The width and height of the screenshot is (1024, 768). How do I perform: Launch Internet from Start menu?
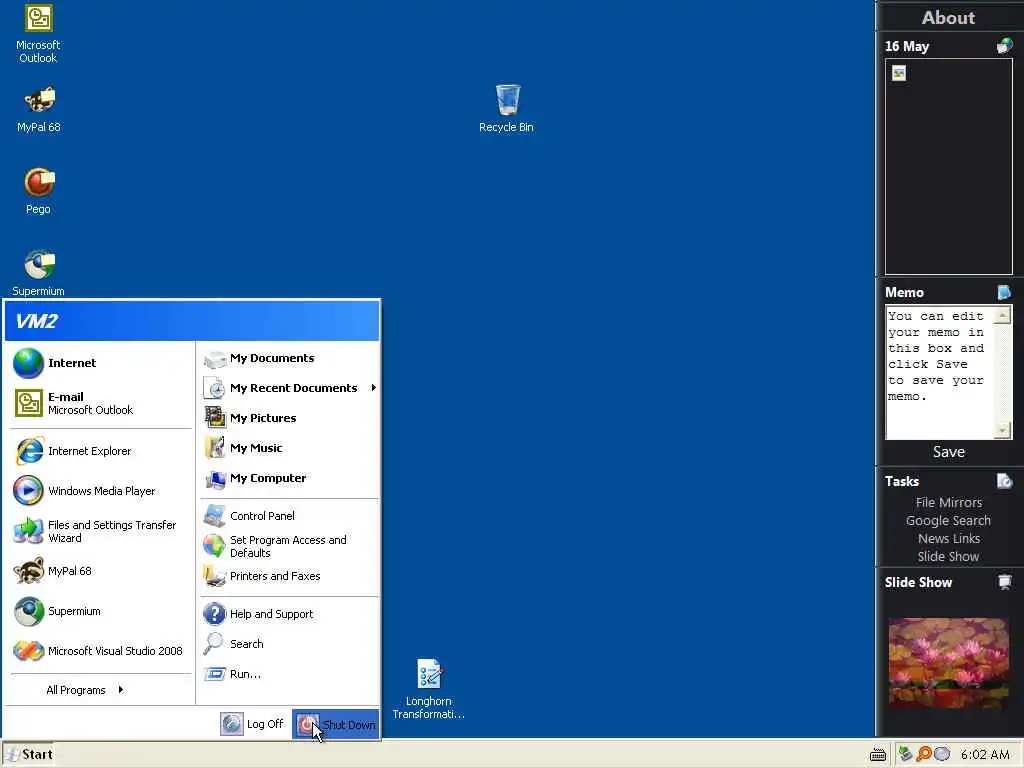coord(99,363)
